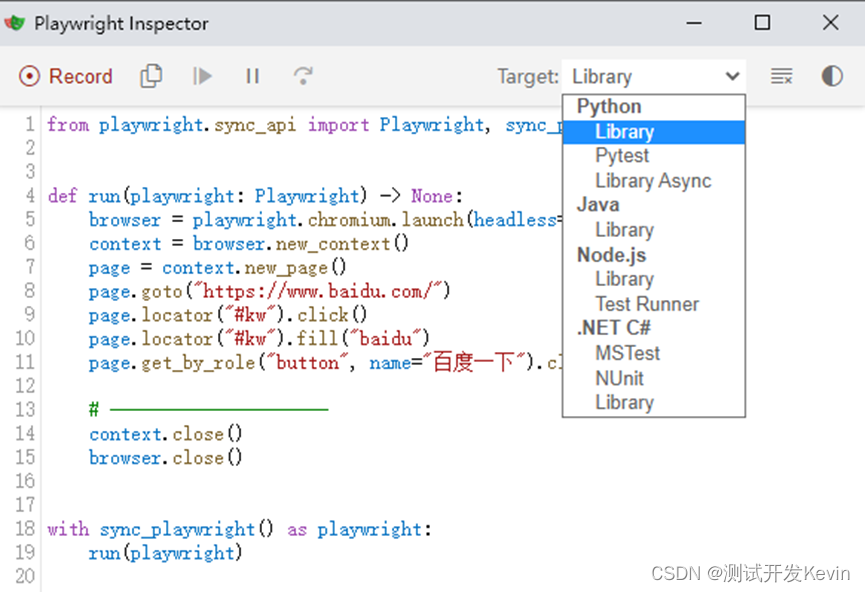Click line number 13 in gutter

pyautogui.click(x=25, y=410)
